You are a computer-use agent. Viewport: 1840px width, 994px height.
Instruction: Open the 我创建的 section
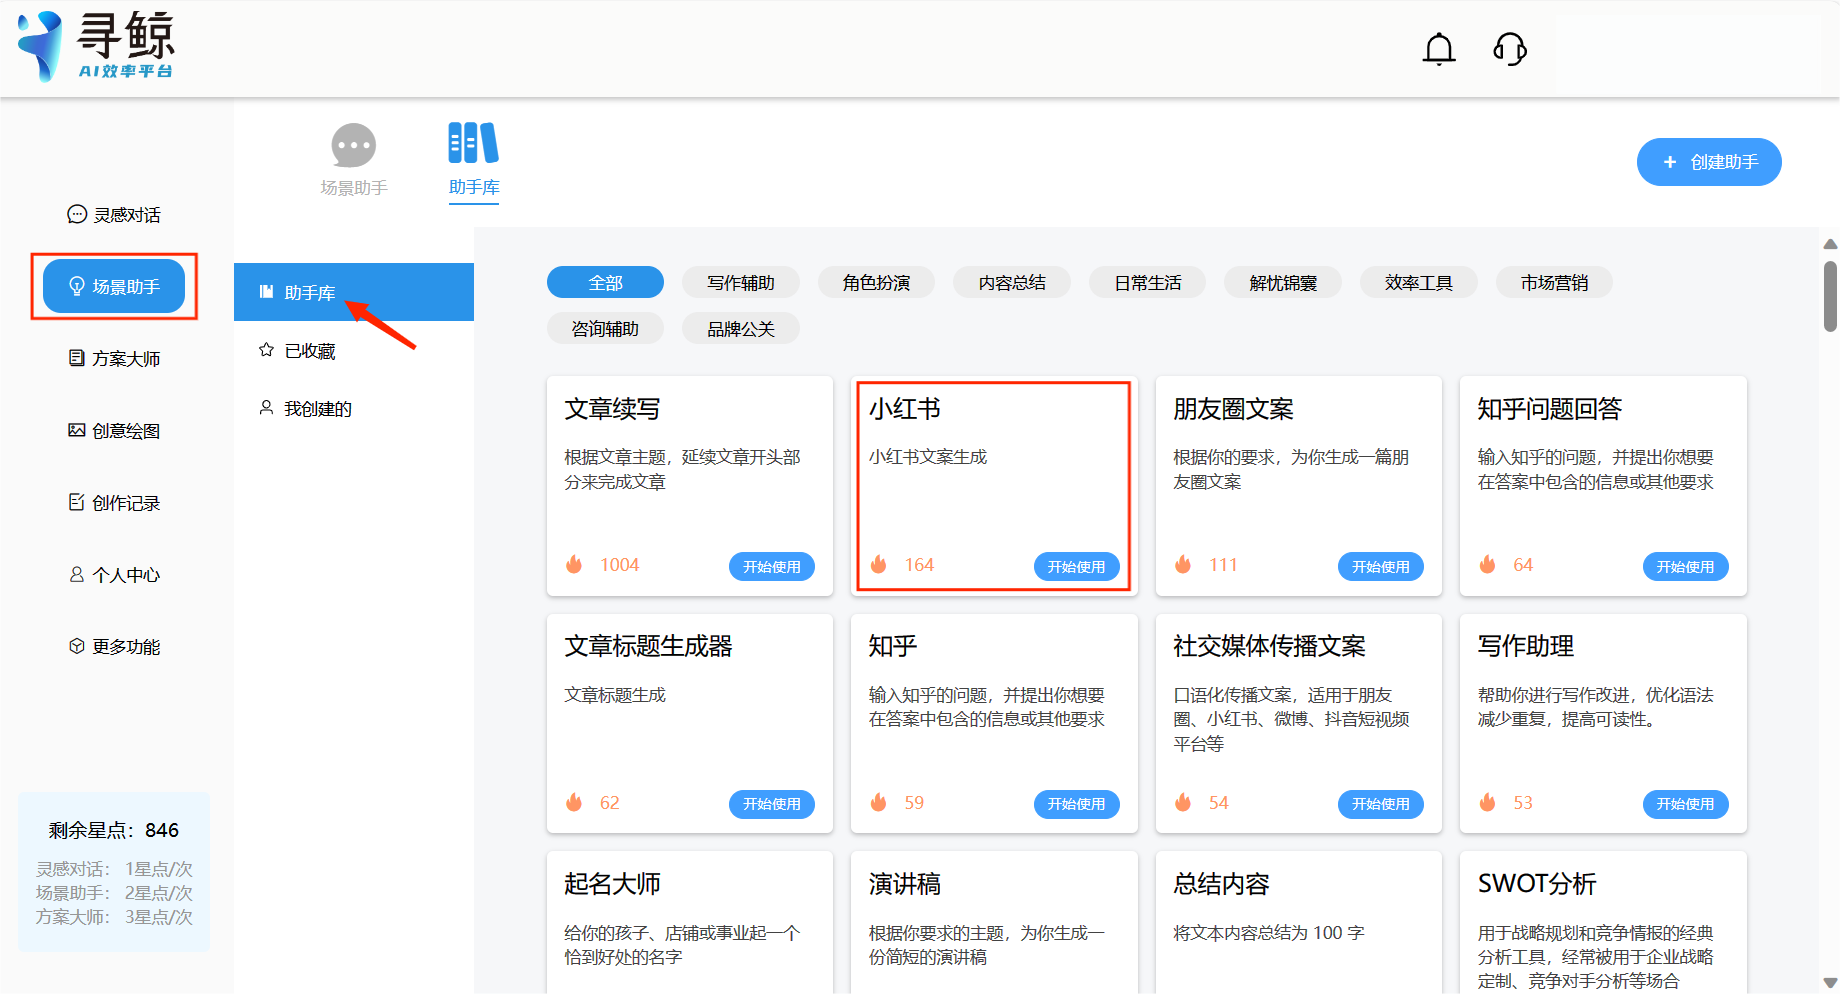pyautogui.click(x=317, y=409)
